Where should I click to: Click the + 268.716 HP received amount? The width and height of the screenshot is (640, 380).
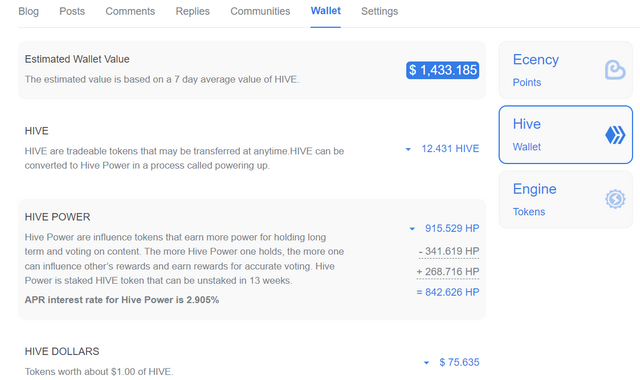click(448, 271)
